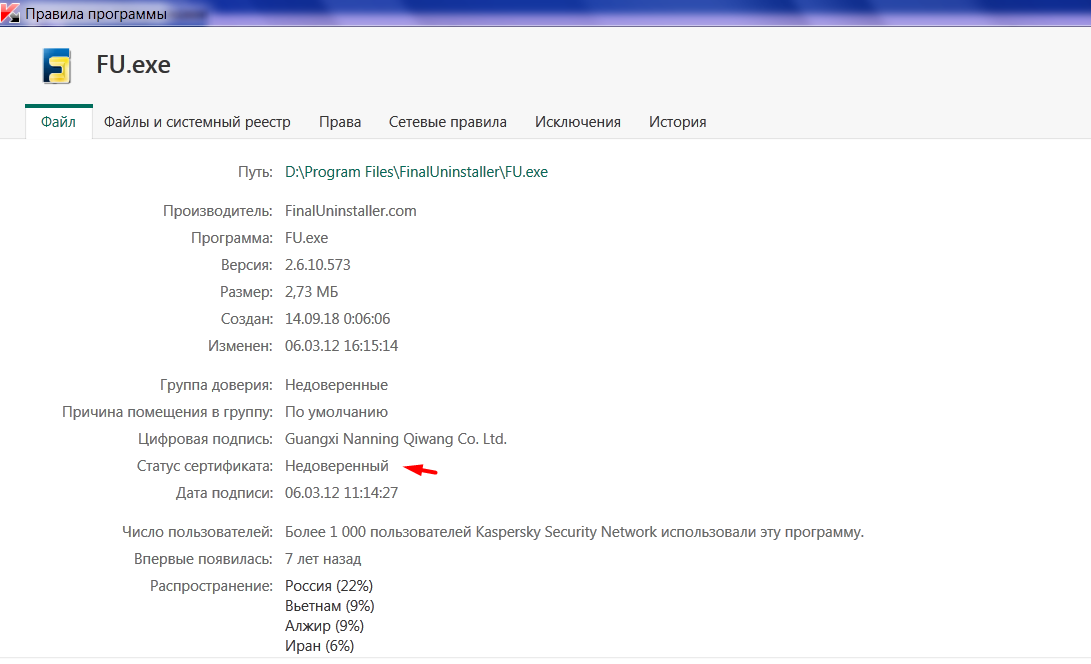Click the size value 2,73 МБ
1091x664 pixels.
(x=311, y=292)
